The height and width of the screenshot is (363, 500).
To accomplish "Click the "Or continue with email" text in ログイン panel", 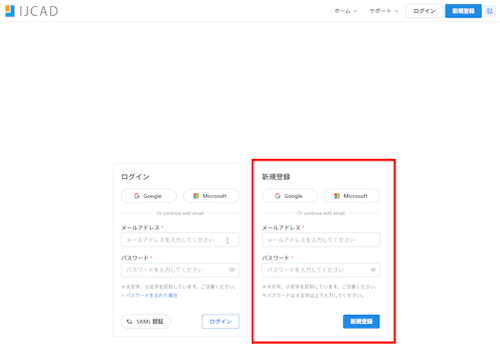I will (x=180, y=213).
